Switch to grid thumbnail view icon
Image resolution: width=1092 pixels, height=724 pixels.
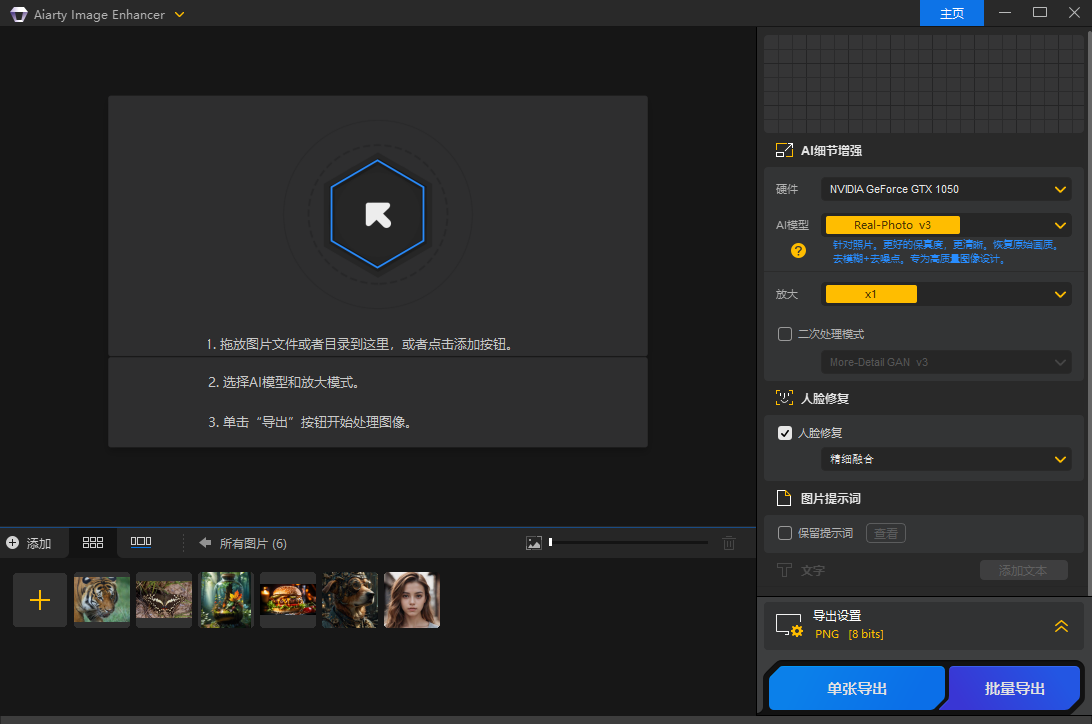93,542
